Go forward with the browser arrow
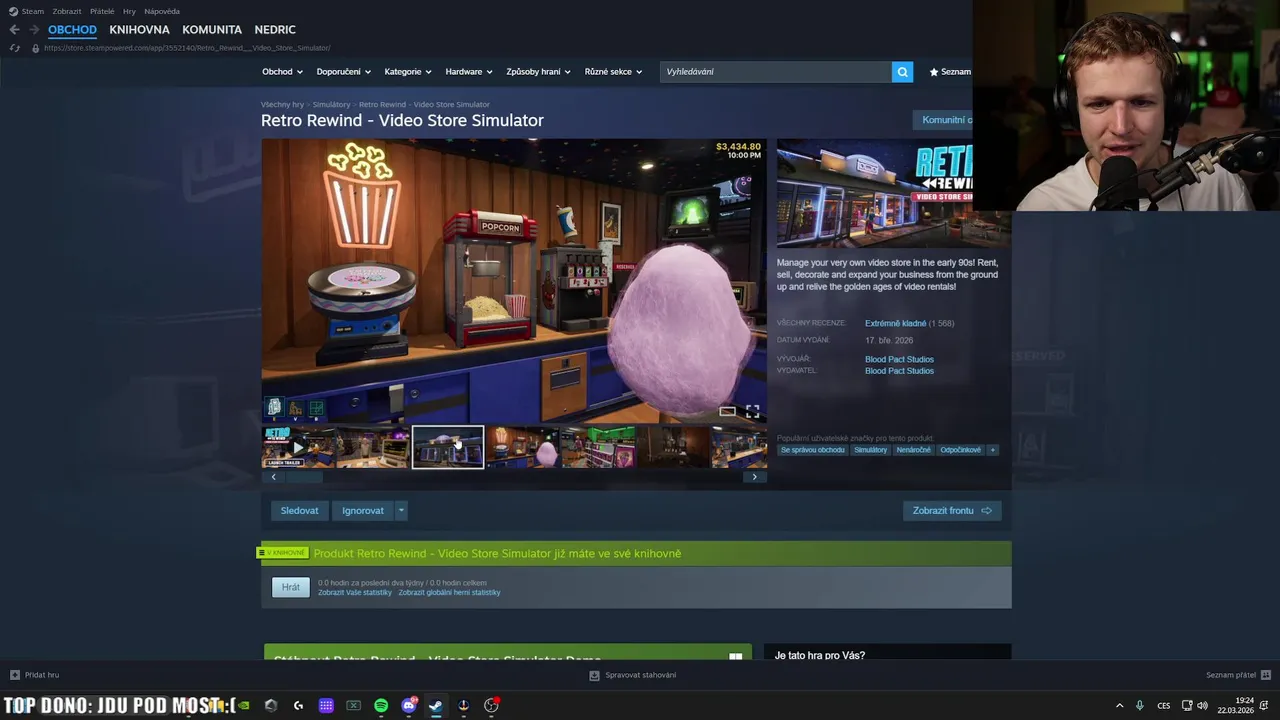1280x720 pixels. (34, 30)
